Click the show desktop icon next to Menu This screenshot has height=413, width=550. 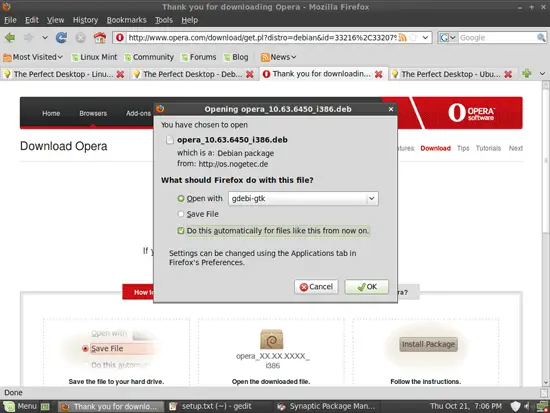tap(45, 407)
